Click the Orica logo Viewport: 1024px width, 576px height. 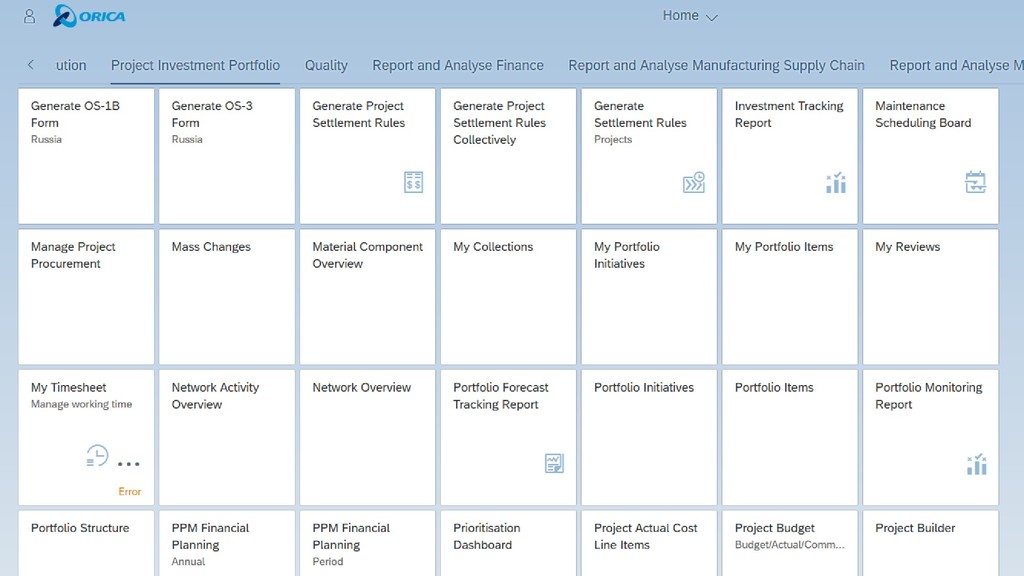point(89,16)
